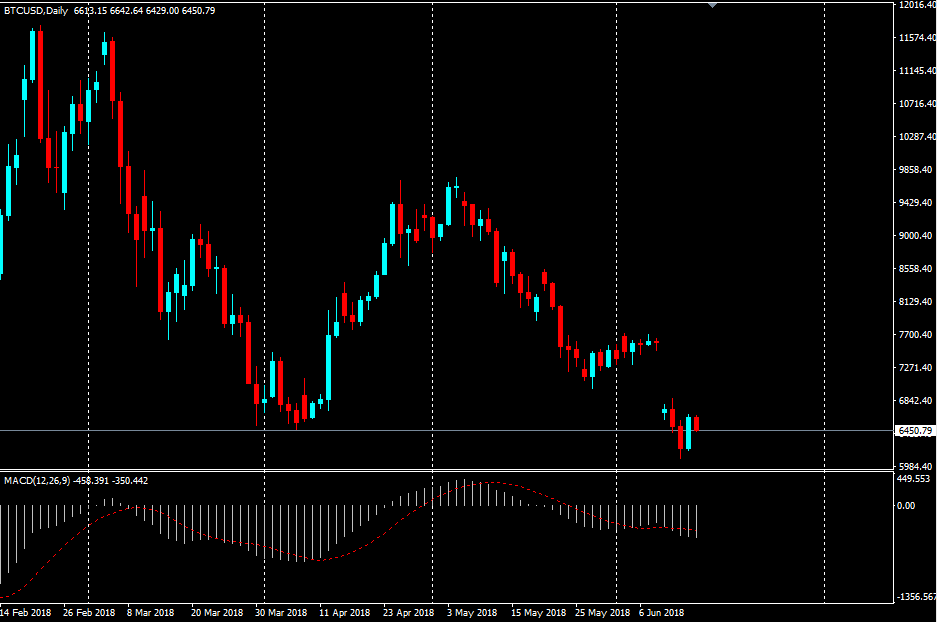The image size is (939, 622).
Task: Click the 6842.40 price axis label
Action: click(x=916, y=400)
